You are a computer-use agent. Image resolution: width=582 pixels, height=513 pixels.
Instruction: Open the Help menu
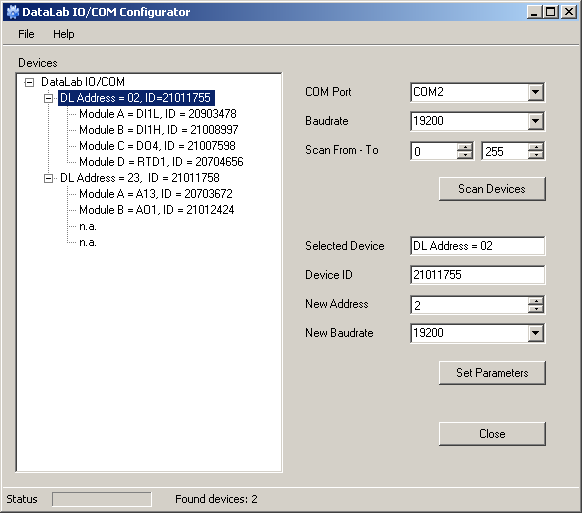click(x=63, y=34)
